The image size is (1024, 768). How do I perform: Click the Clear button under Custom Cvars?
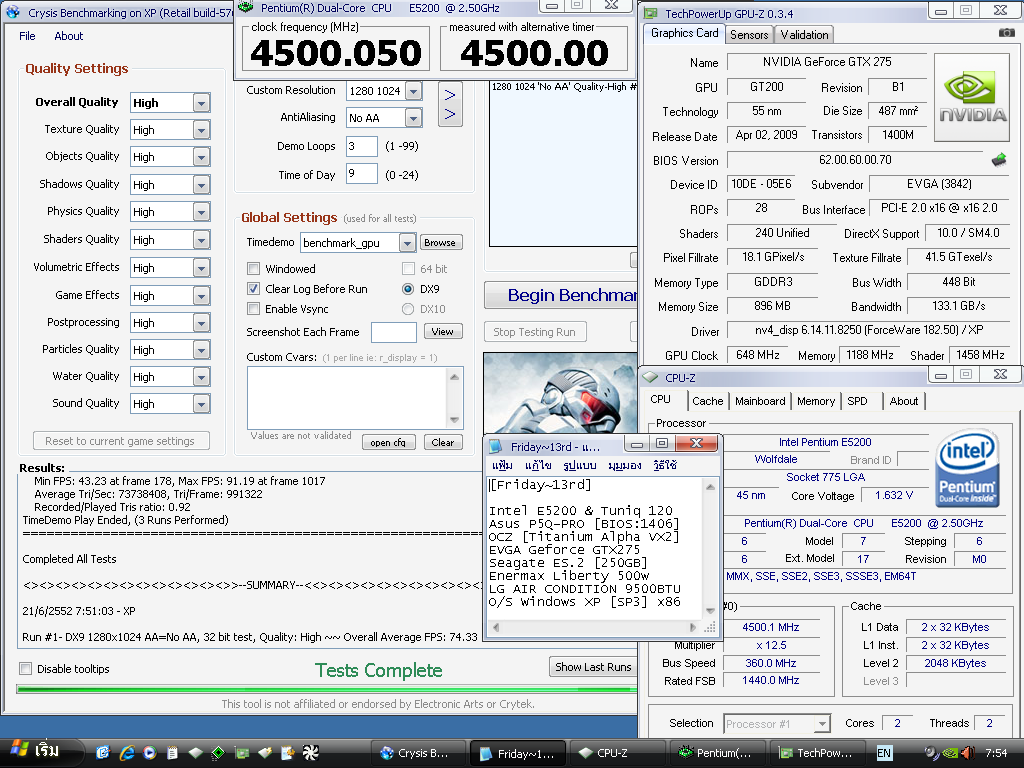[443, 442]
